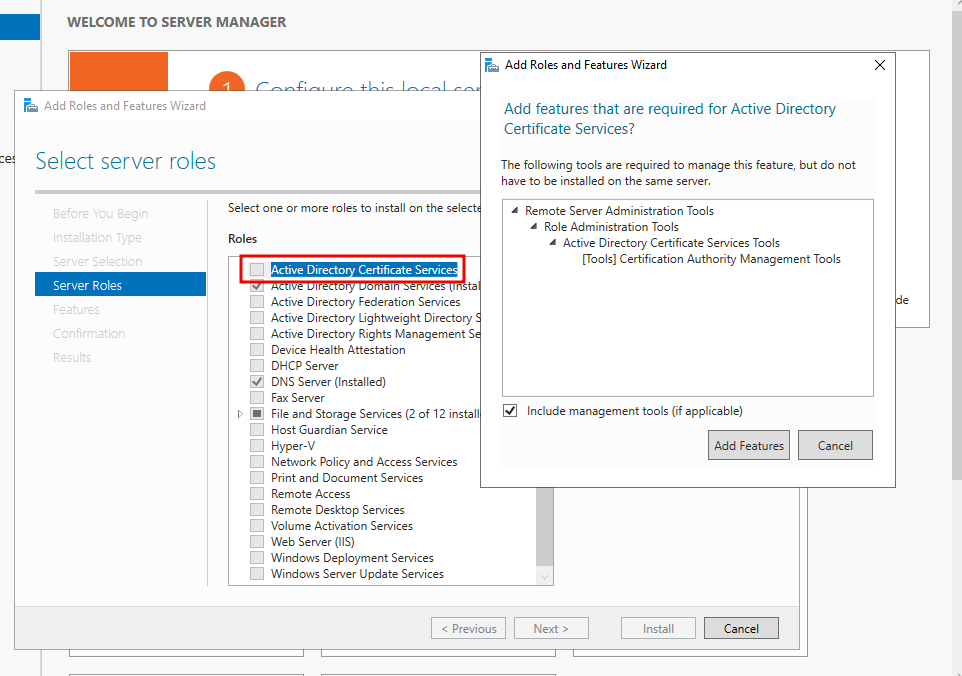Toggle Active Directory Federation Services checkbox
962x676 pixels.
coord(257,302)
